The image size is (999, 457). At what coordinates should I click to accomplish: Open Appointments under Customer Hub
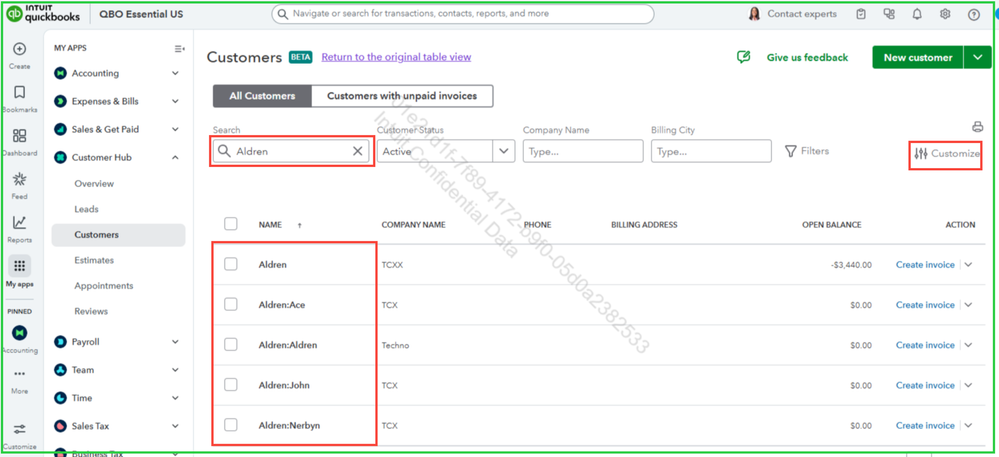pyautogui.click(x=104, y=286)
